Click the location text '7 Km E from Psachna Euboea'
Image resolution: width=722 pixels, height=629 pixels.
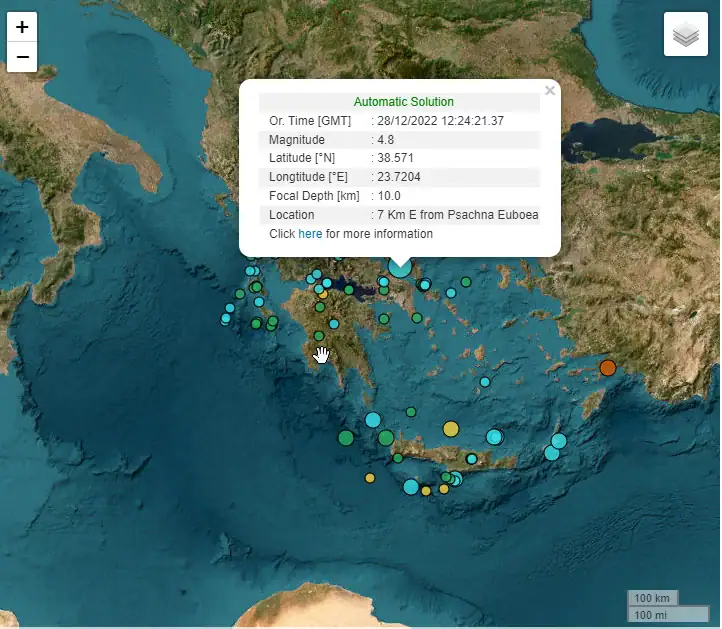[458, 215]
